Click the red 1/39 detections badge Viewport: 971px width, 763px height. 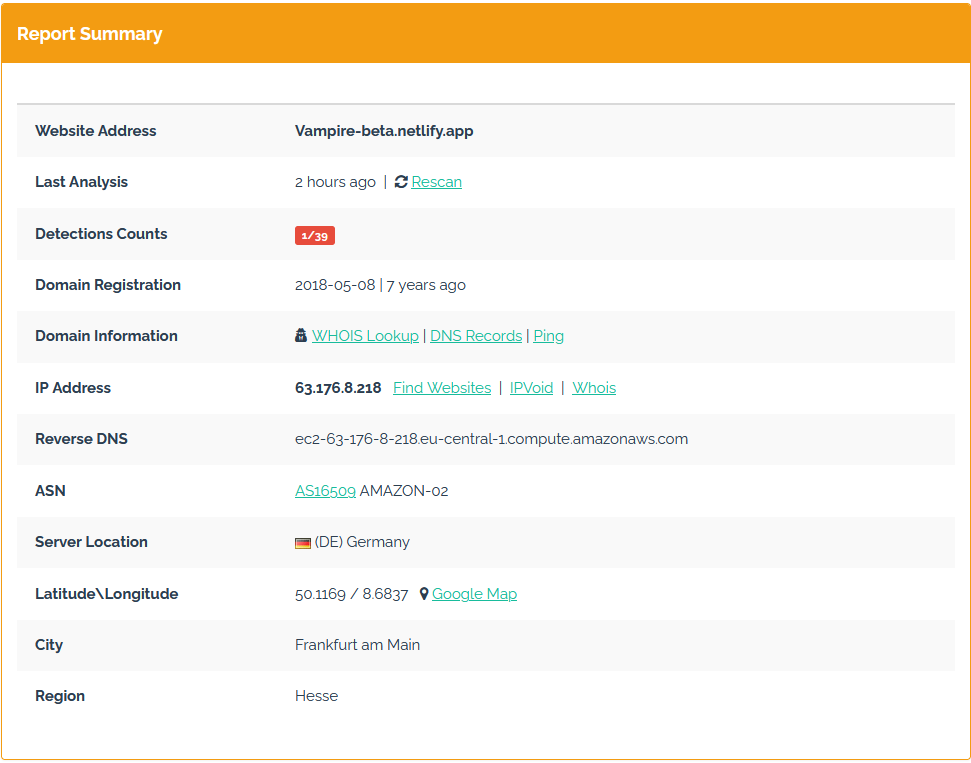click(x=315, y=235)
